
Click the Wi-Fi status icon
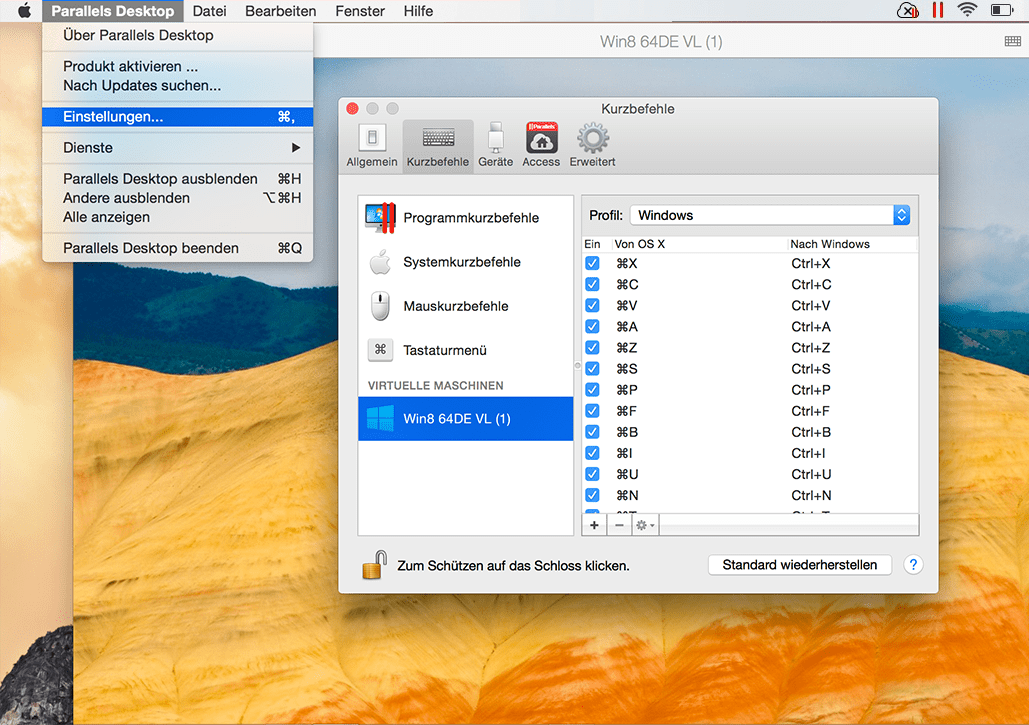click(x=967, y=10)
